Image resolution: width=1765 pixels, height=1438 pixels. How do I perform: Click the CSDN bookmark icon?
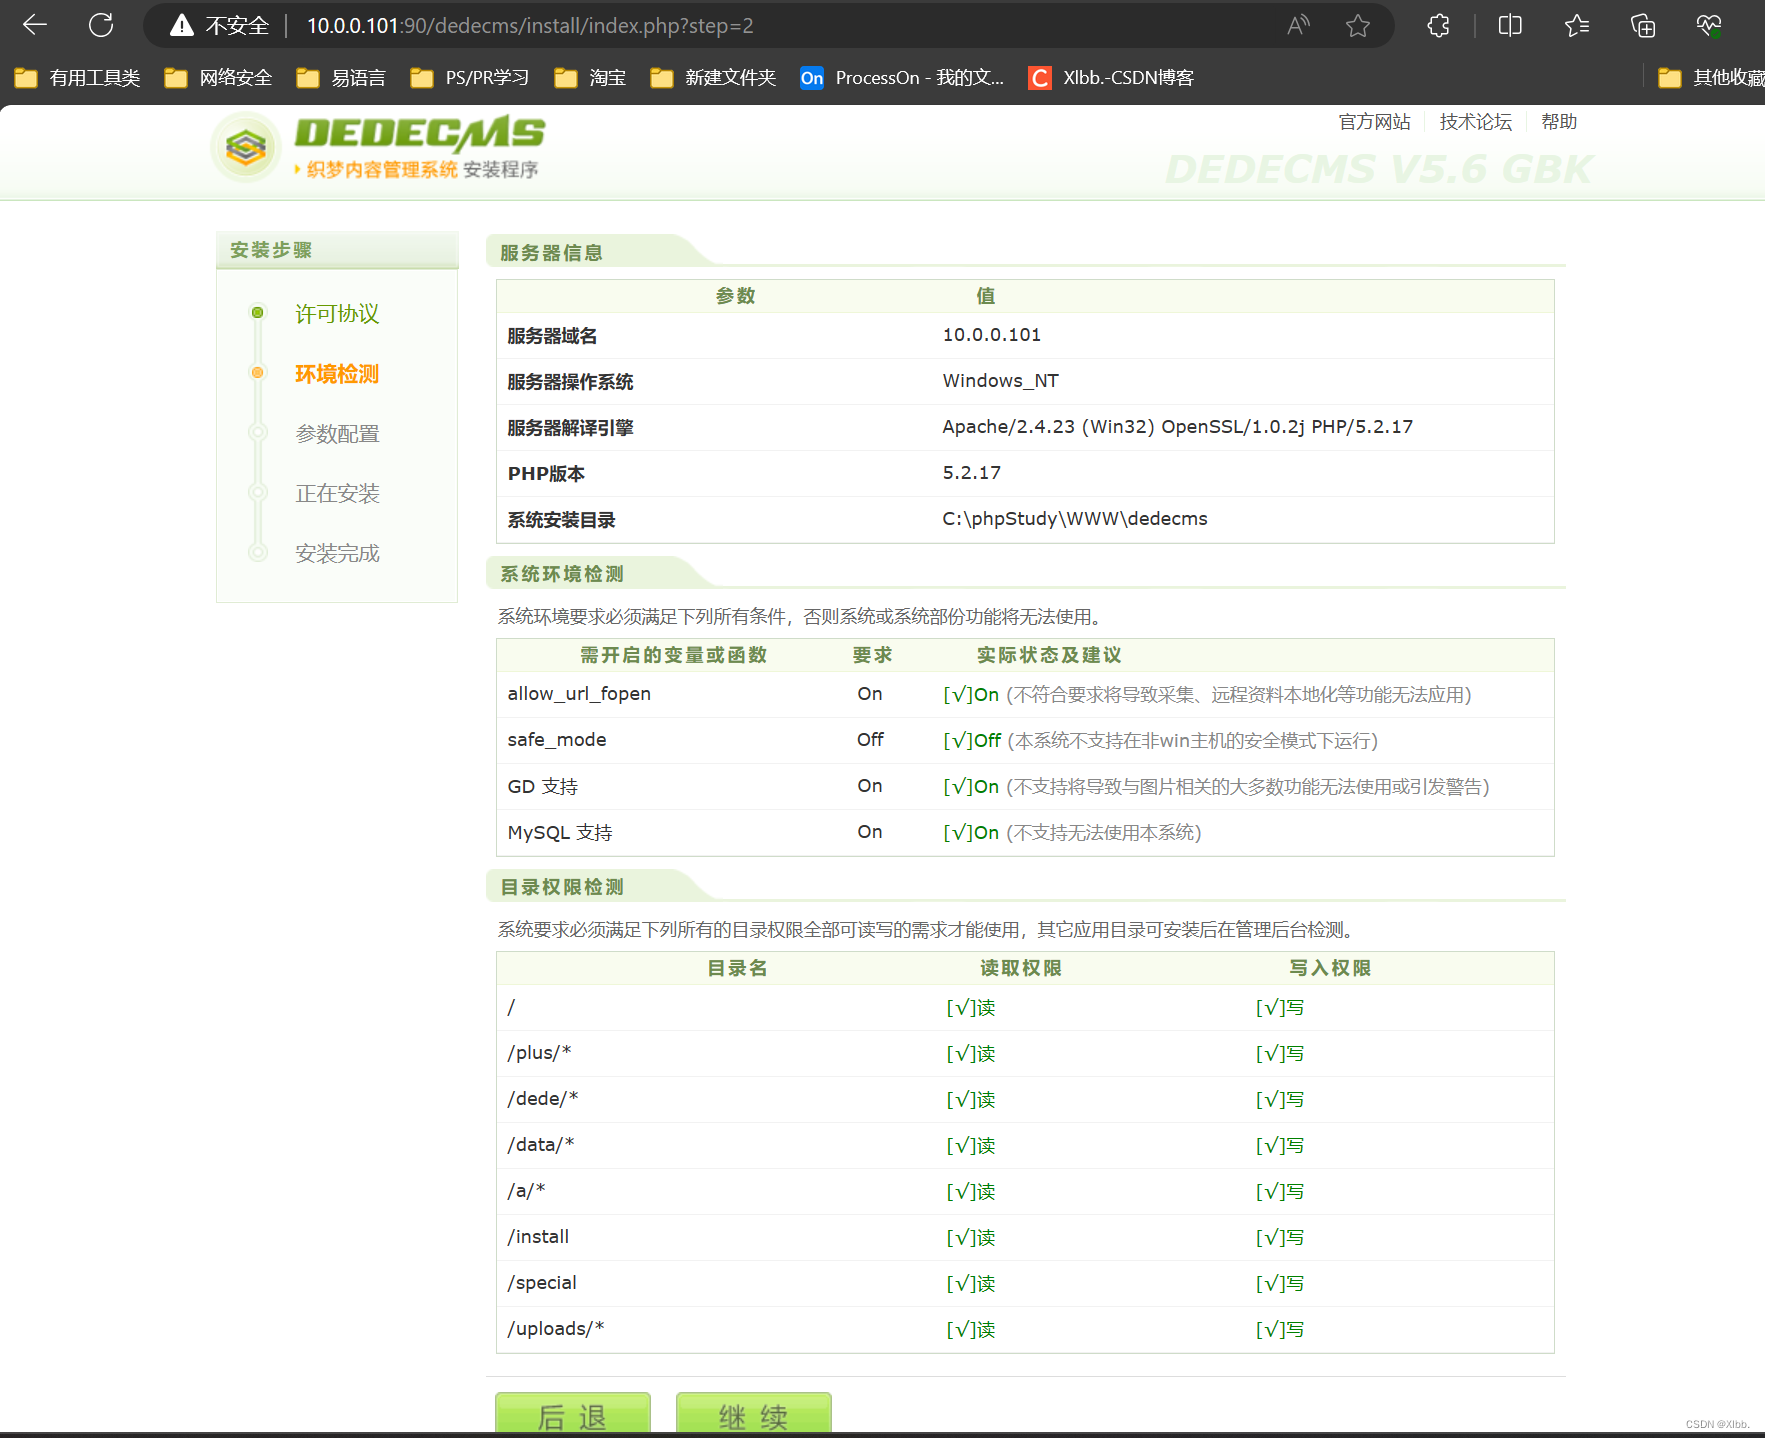tap(1040, 78)
